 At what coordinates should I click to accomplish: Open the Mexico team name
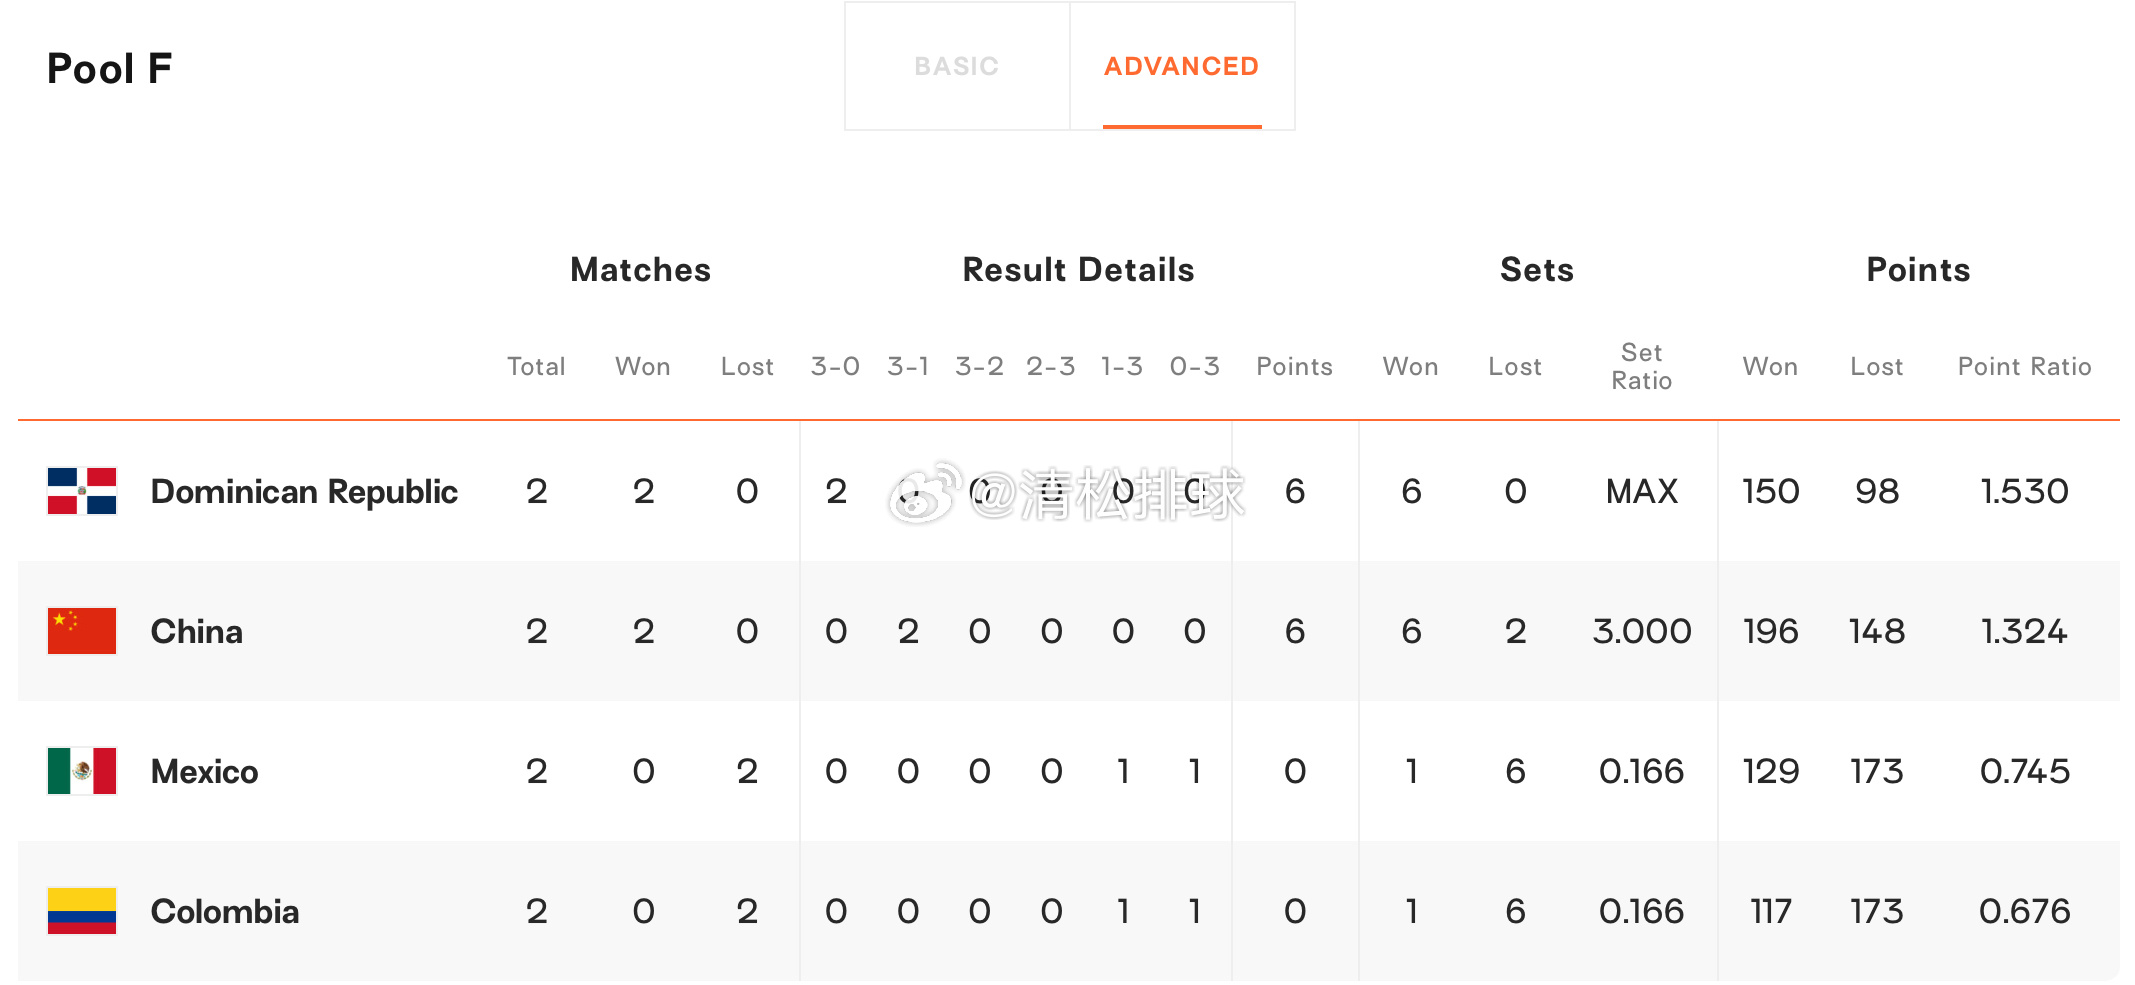[205, 771]
